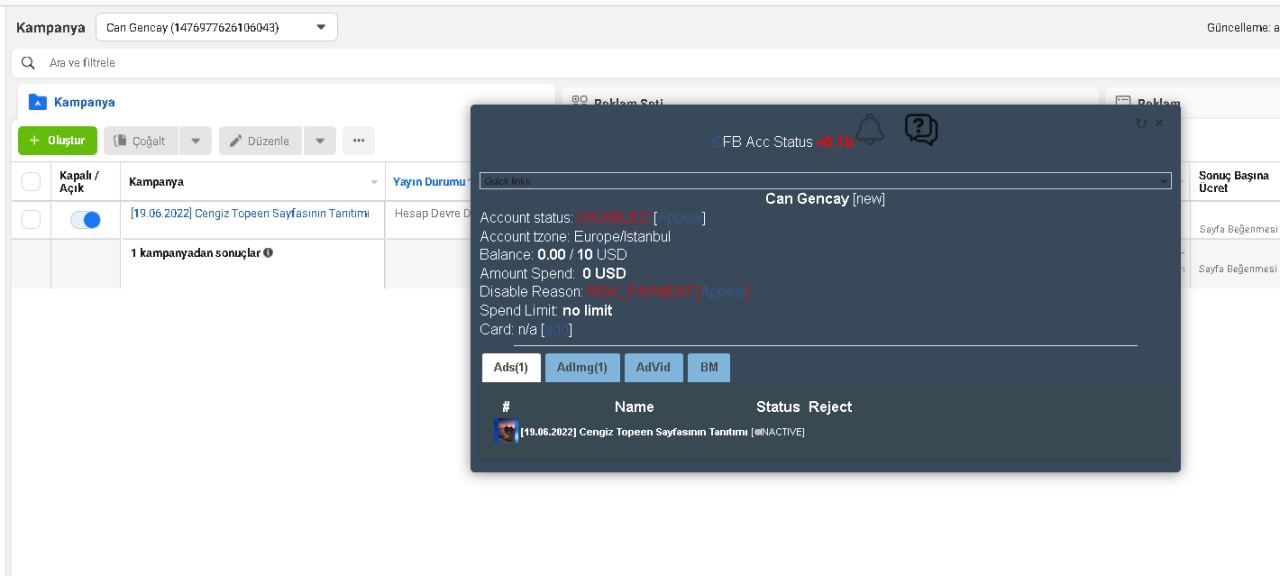Click the green Oluştur button
This screenshot has width=1280, height=576.
58,141
